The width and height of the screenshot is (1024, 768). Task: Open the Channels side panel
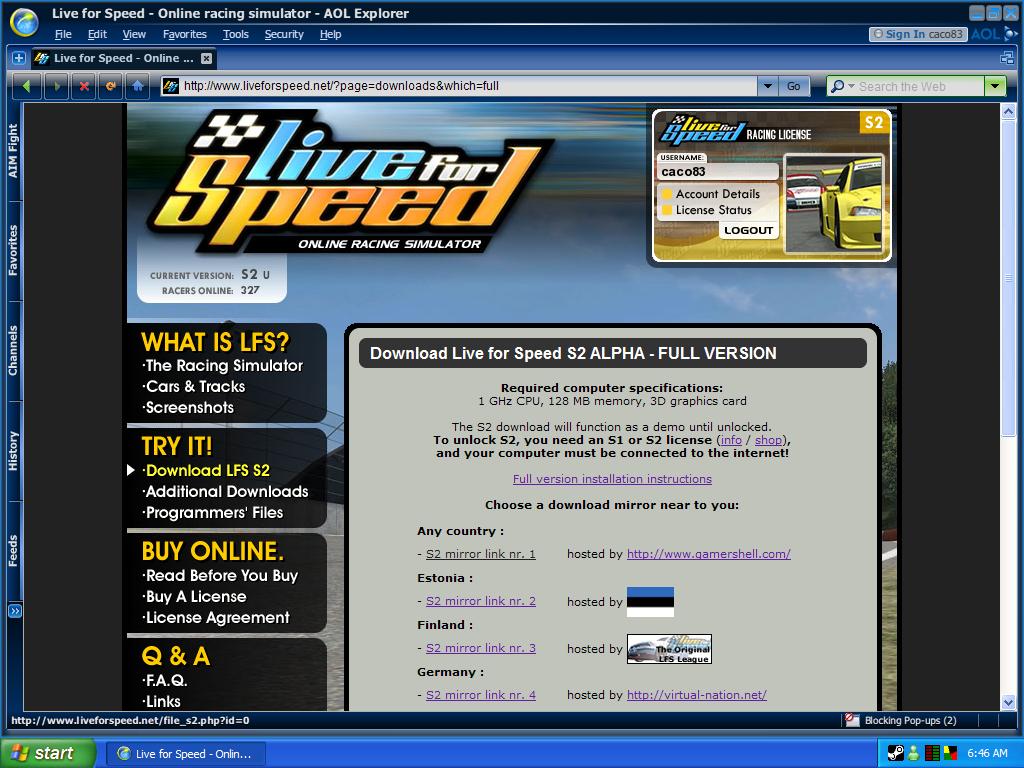pos(13,351)
